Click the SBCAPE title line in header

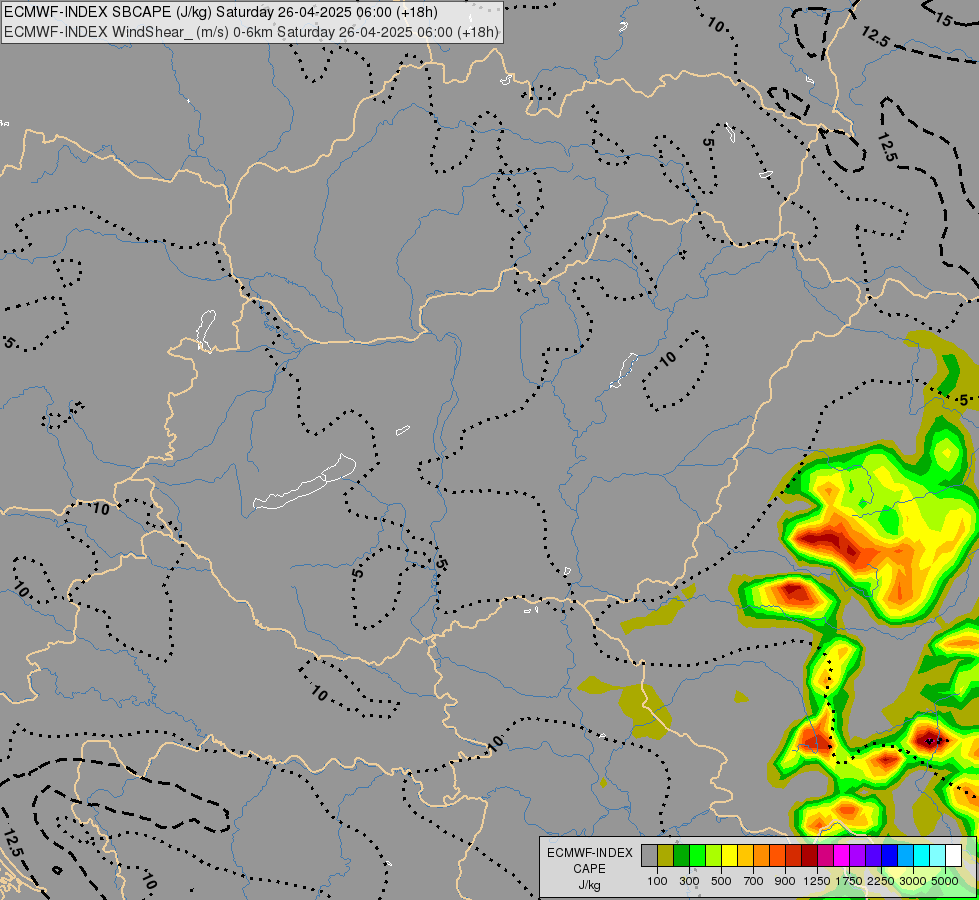[221, 12]
